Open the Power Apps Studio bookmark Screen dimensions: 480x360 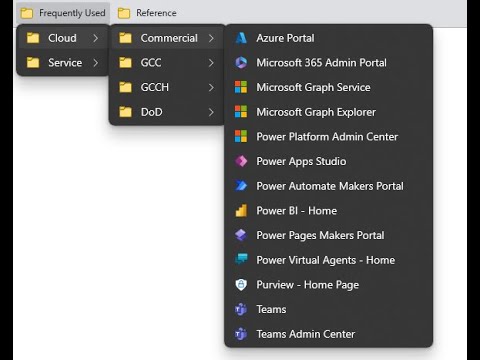click(329, 161)
